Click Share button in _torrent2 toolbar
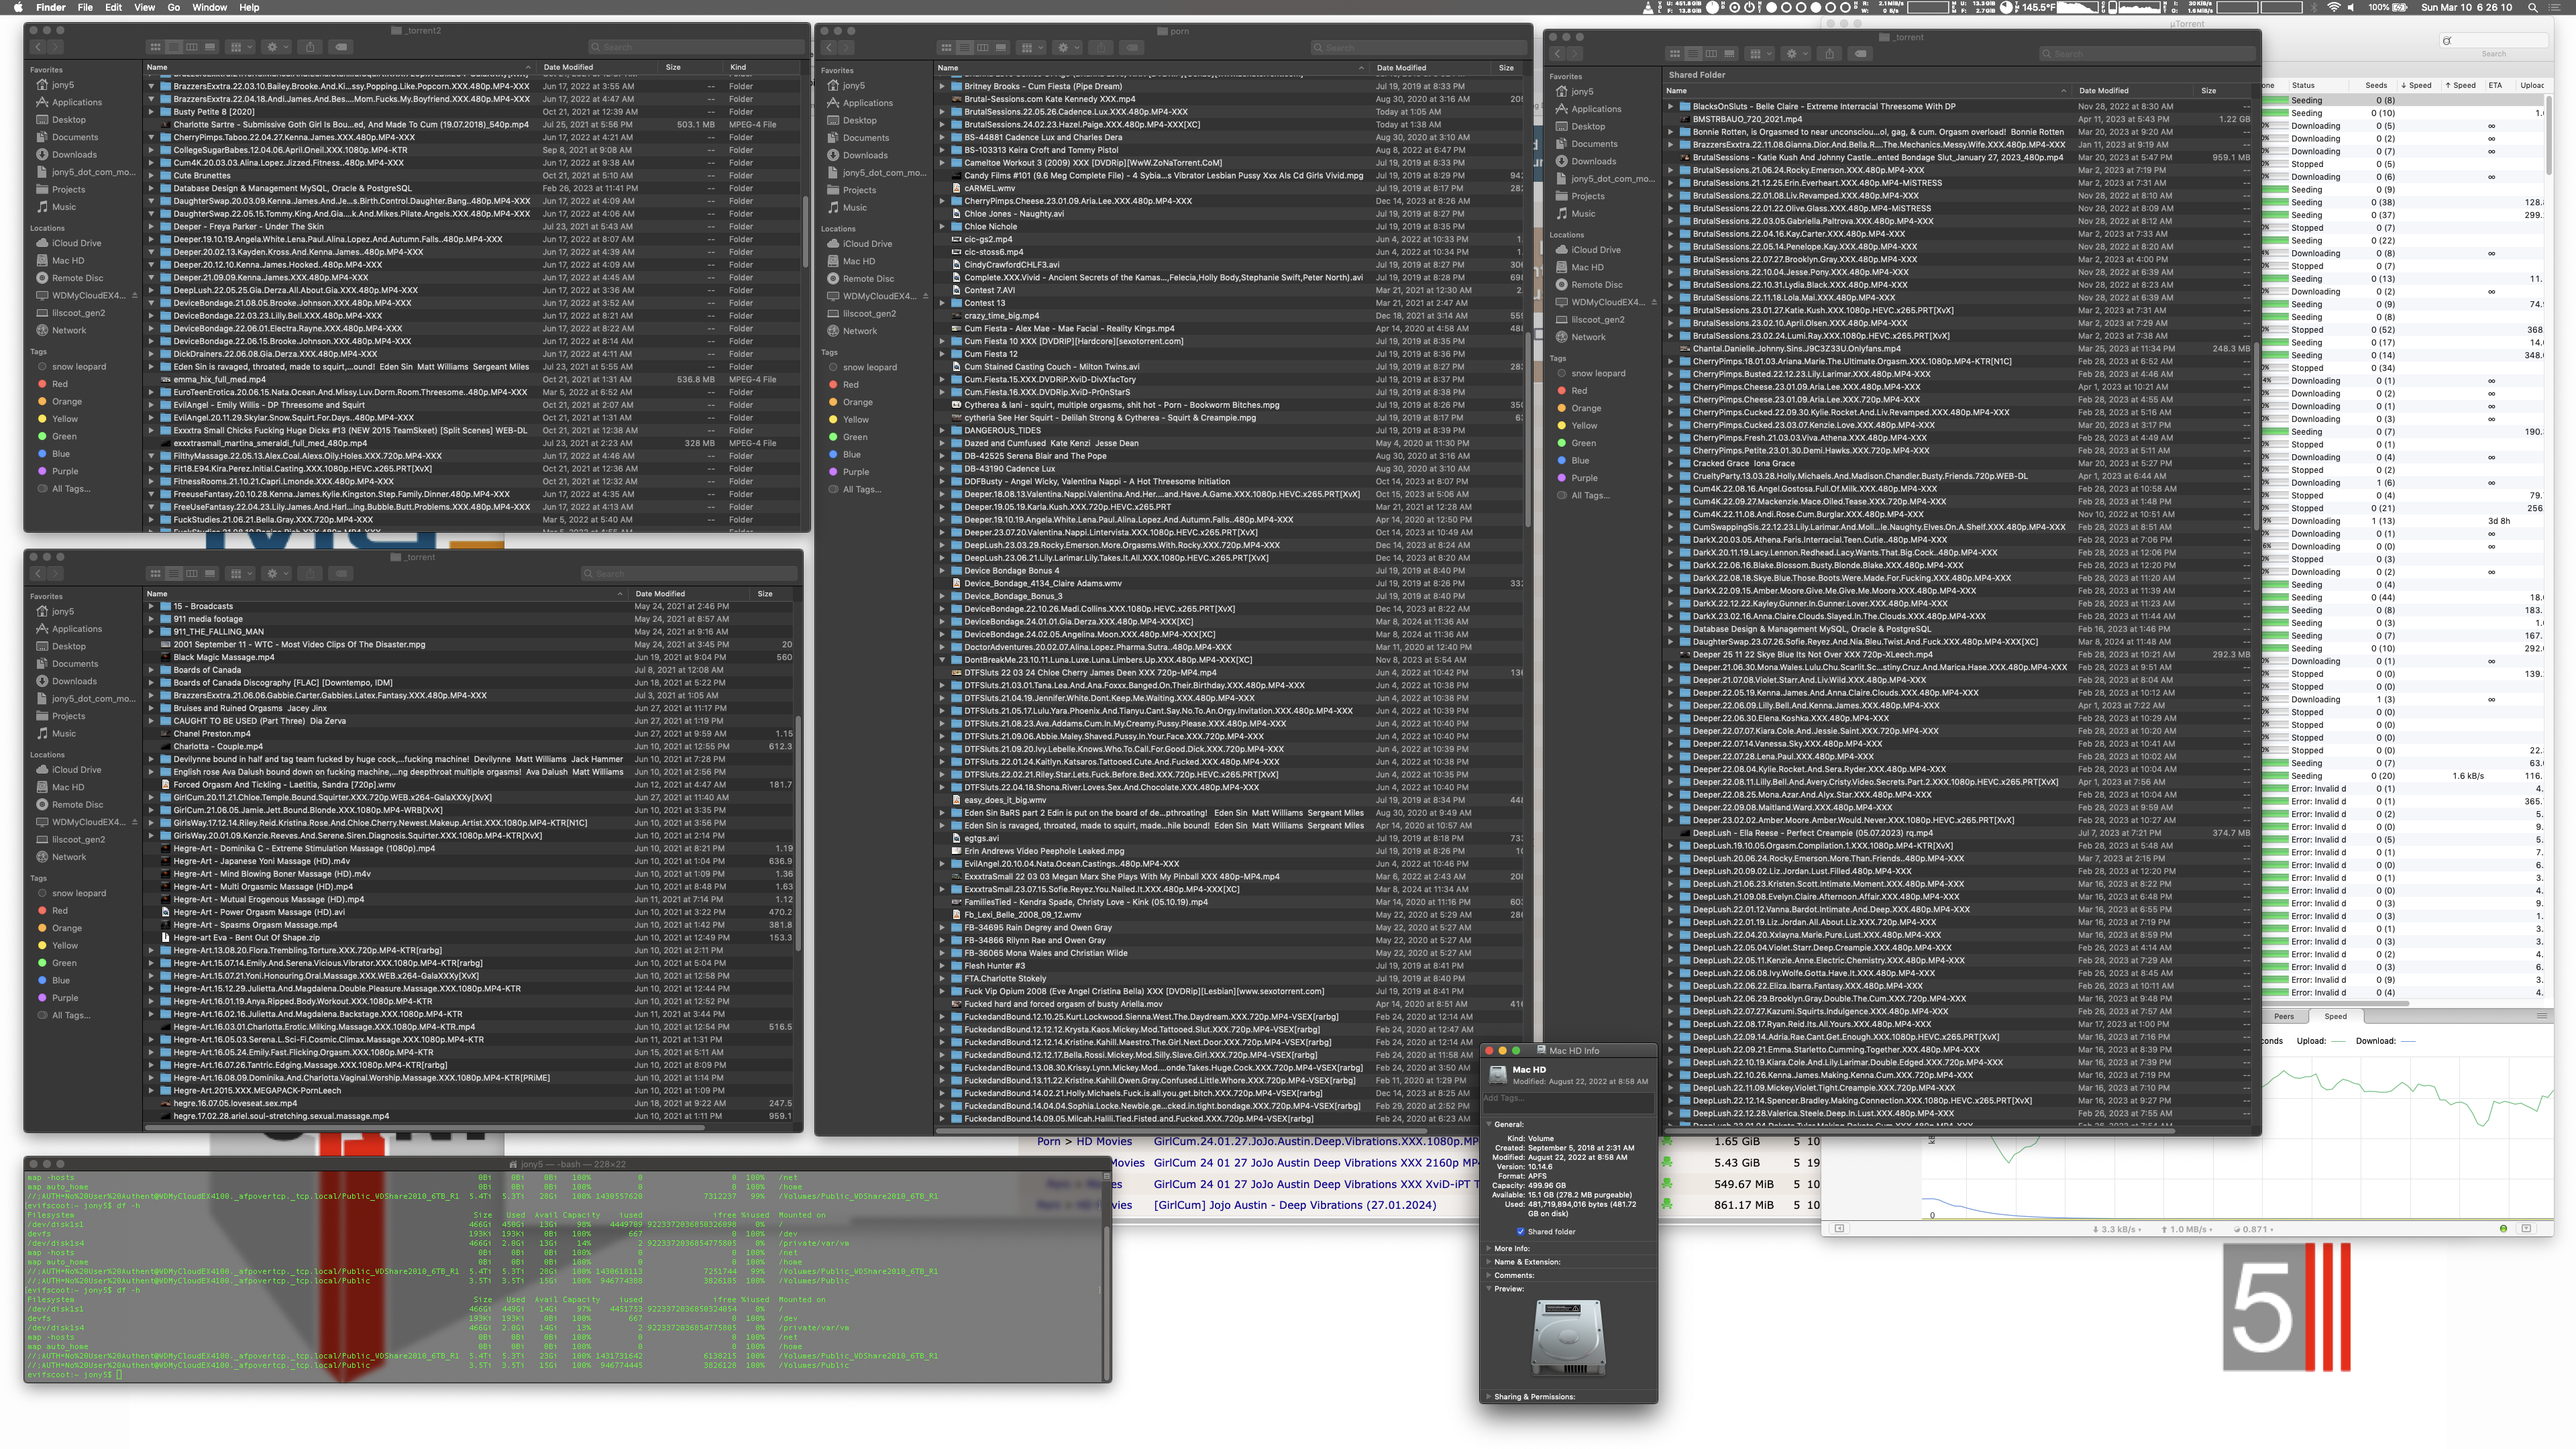 pyautogui.click(x=310, y=47)
